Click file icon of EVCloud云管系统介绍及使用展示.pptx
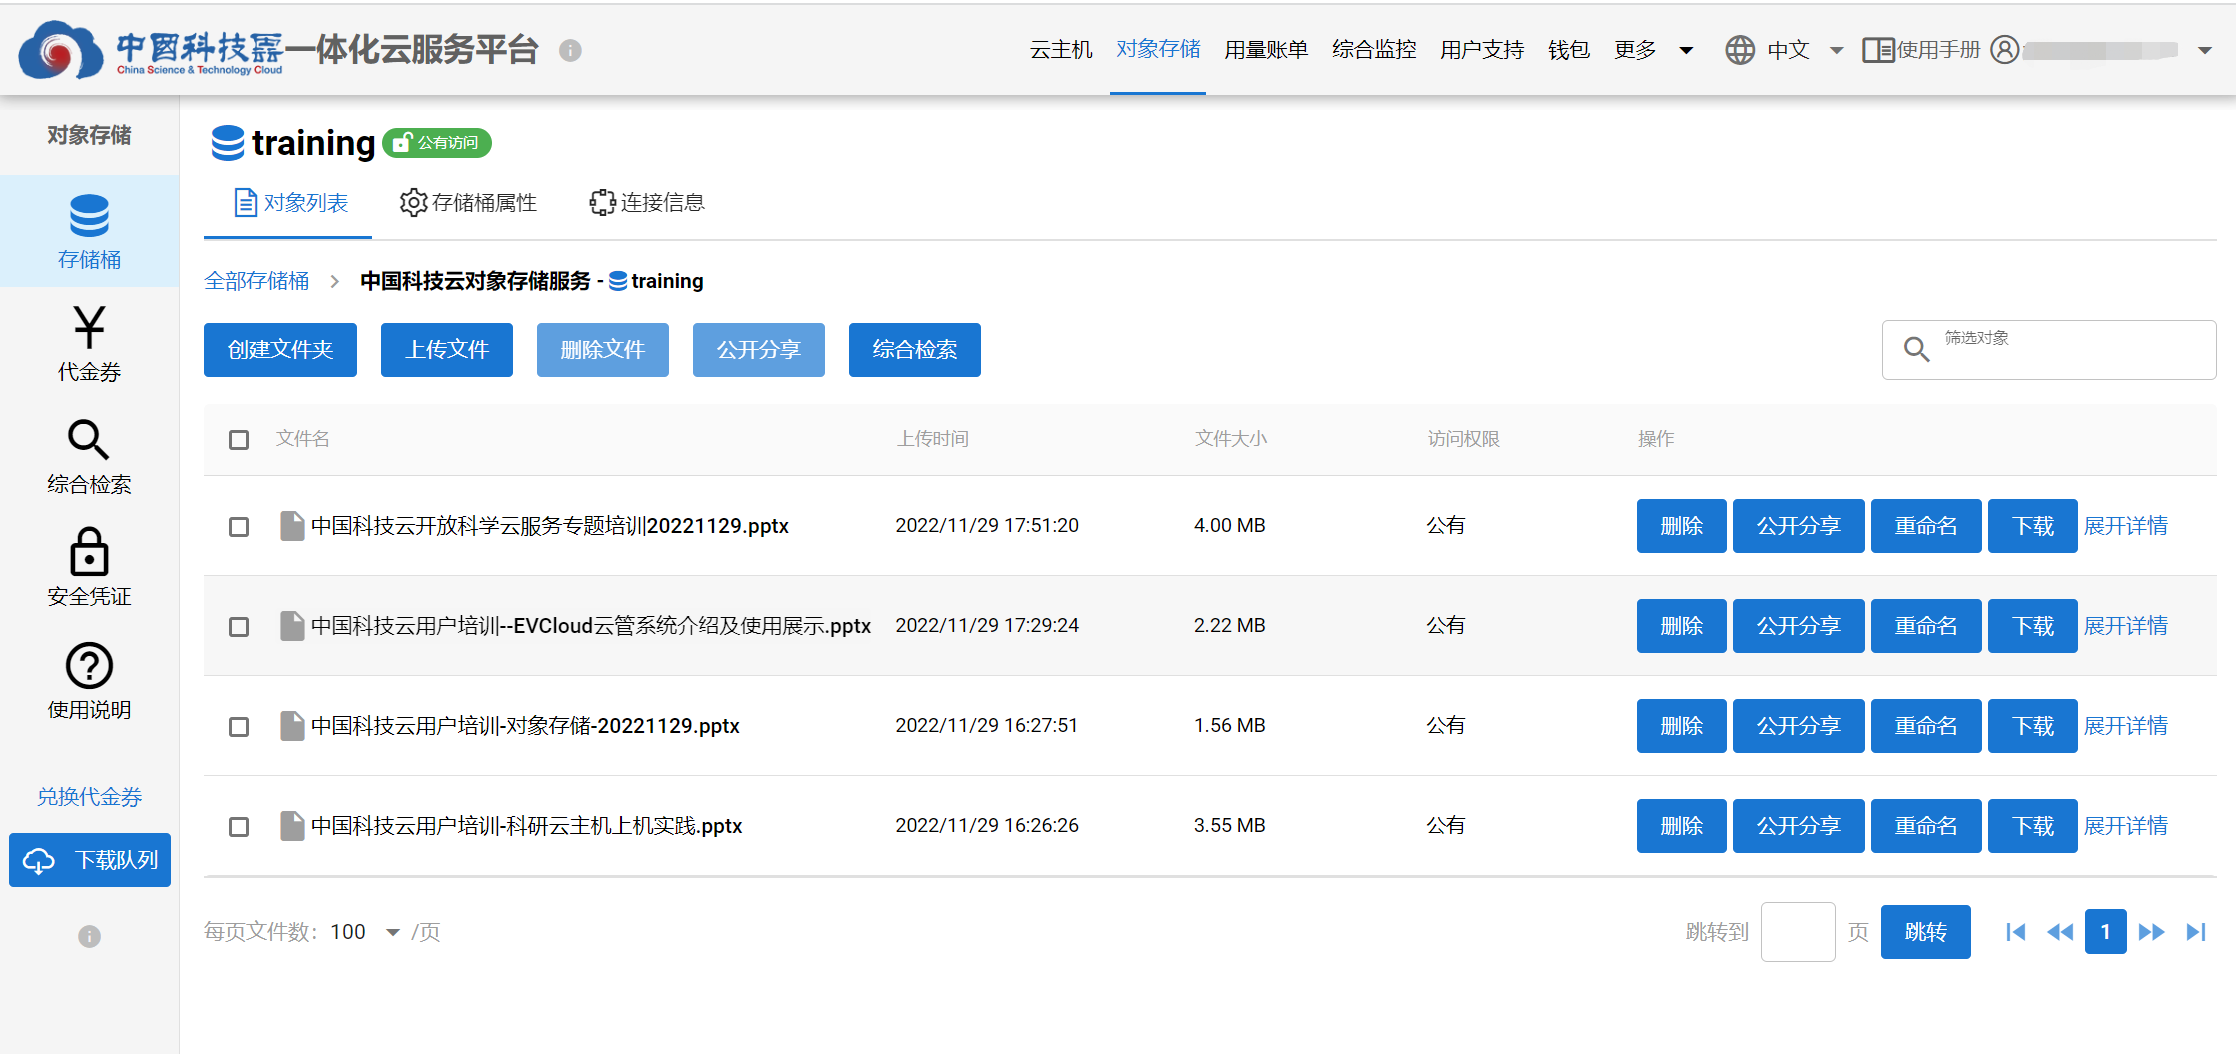2236x1054 pixels. pos(292,626)
